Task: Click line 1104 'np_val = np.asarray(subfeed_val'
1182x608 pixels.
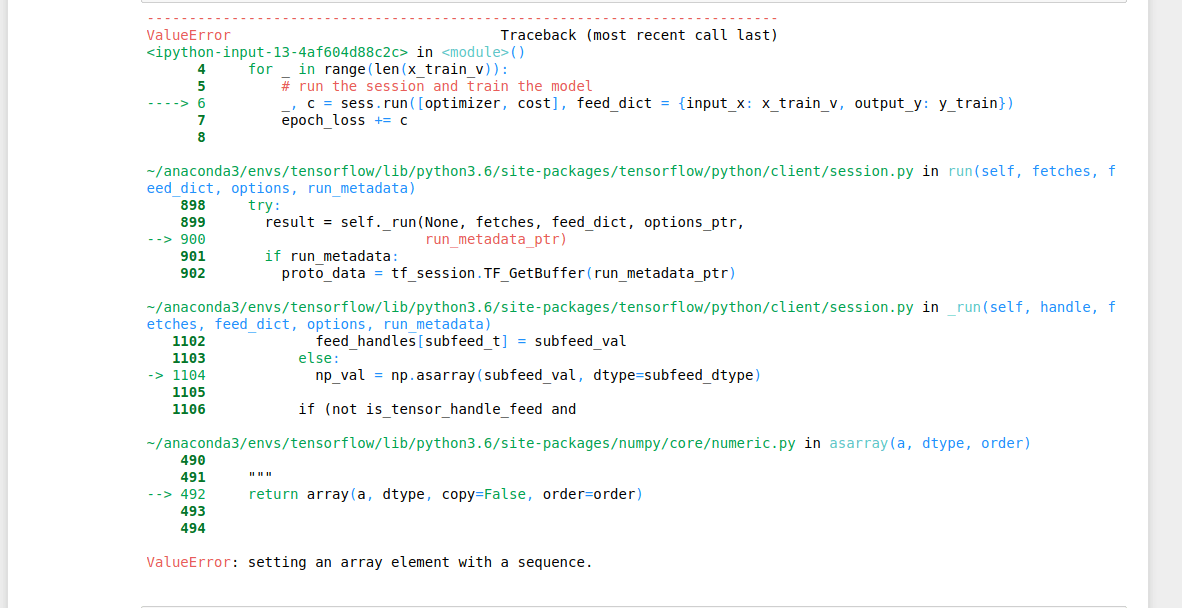Action: click(x=538, y=375)
